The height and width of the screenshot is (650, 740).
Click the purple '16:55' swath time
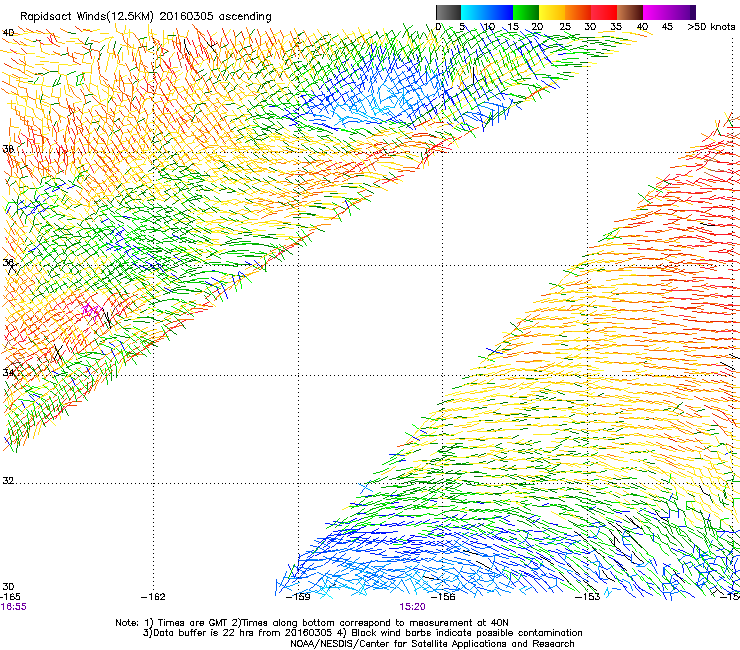[x=13, y=607]
